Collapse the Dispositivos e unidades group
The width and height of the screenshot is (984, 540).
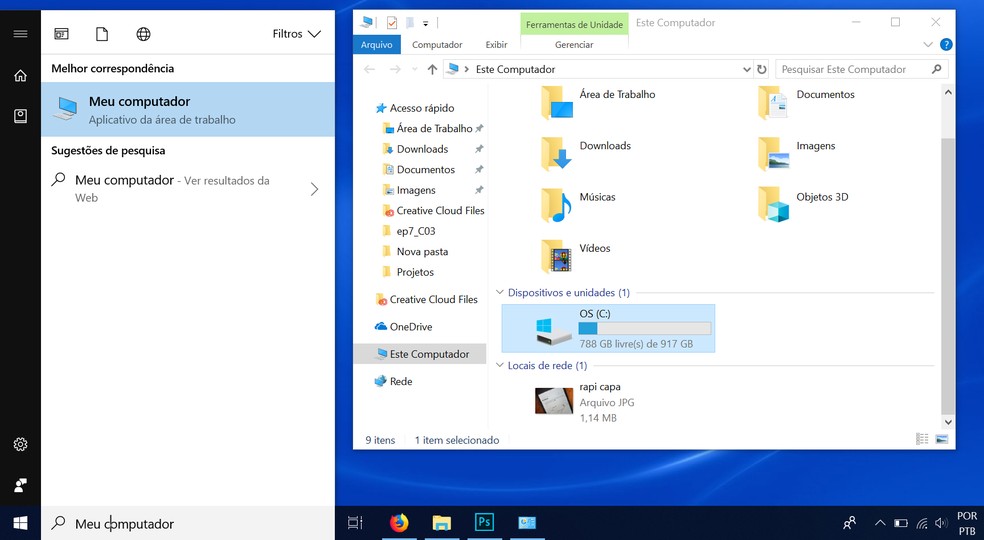[x=501, y=293]
